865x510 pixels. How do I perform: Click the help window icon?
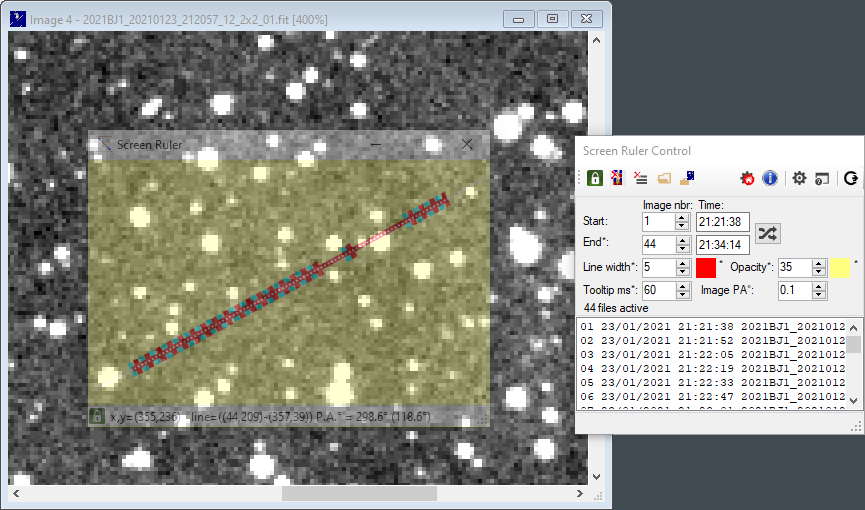click(x=822, y=178)
